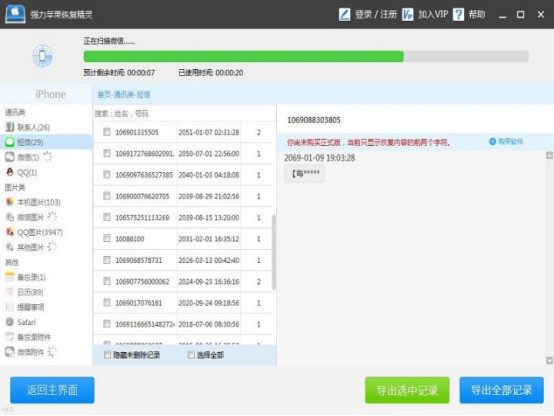Click the Join VIP icon
The height and width of the screenshot is (416, 554).
pos(407,14)
